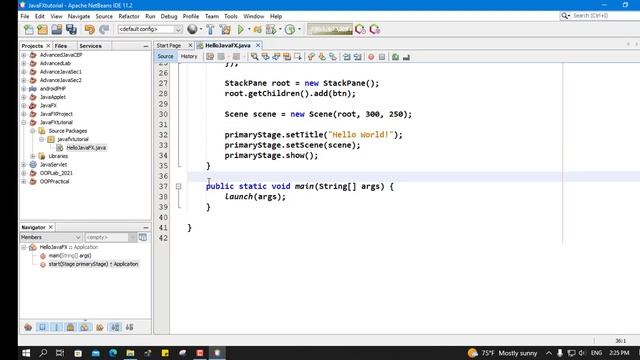
Task: Collapse the main method code fold
Action: click(178, 186)
